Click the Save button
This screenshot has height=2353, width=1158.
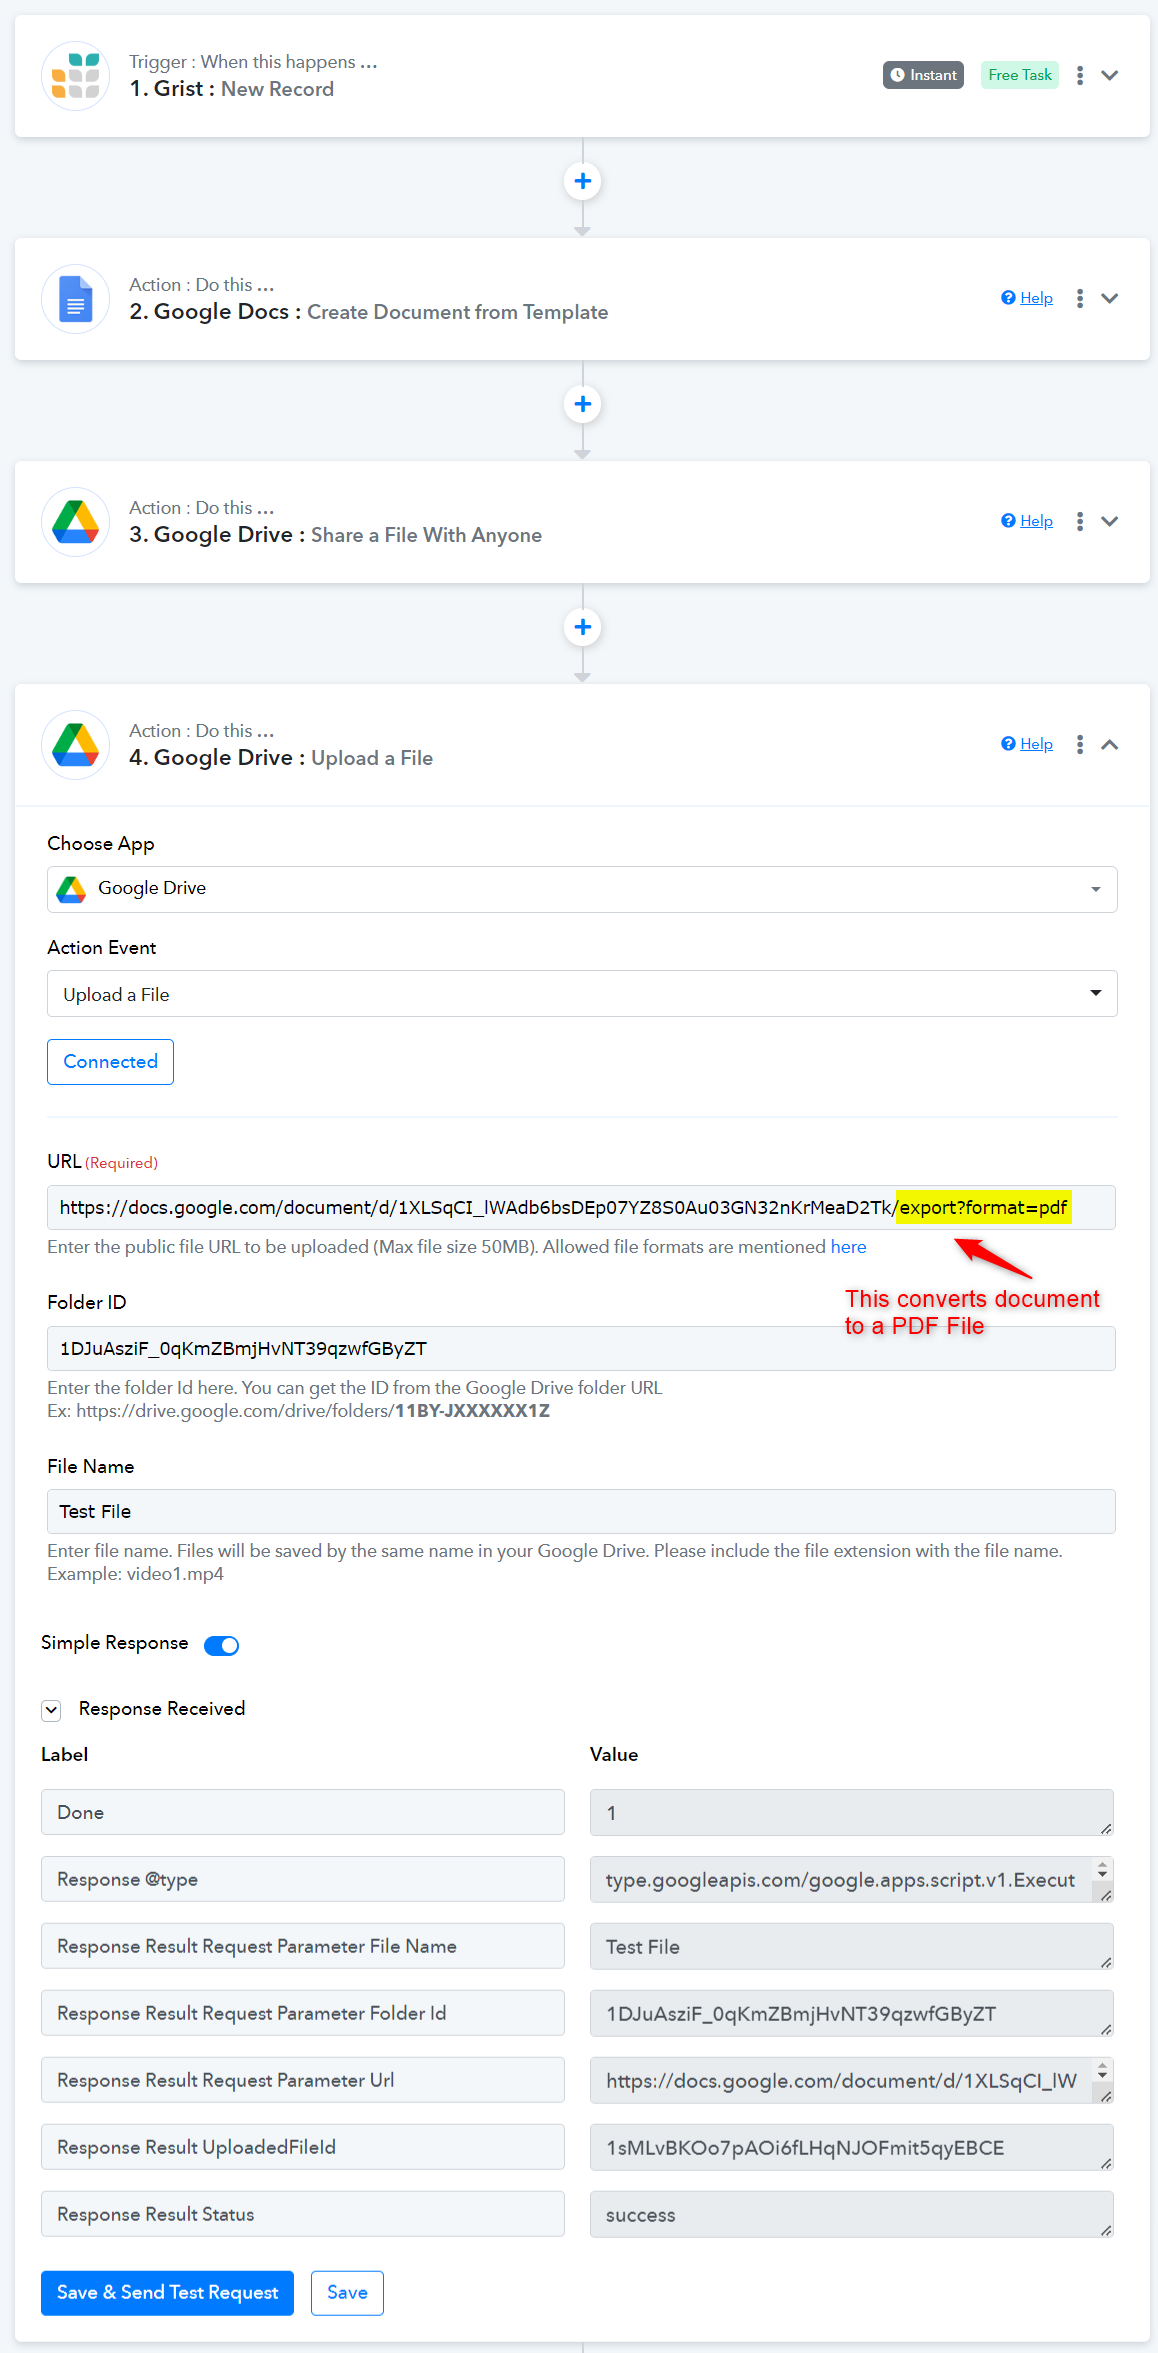tap(347, 2293)
